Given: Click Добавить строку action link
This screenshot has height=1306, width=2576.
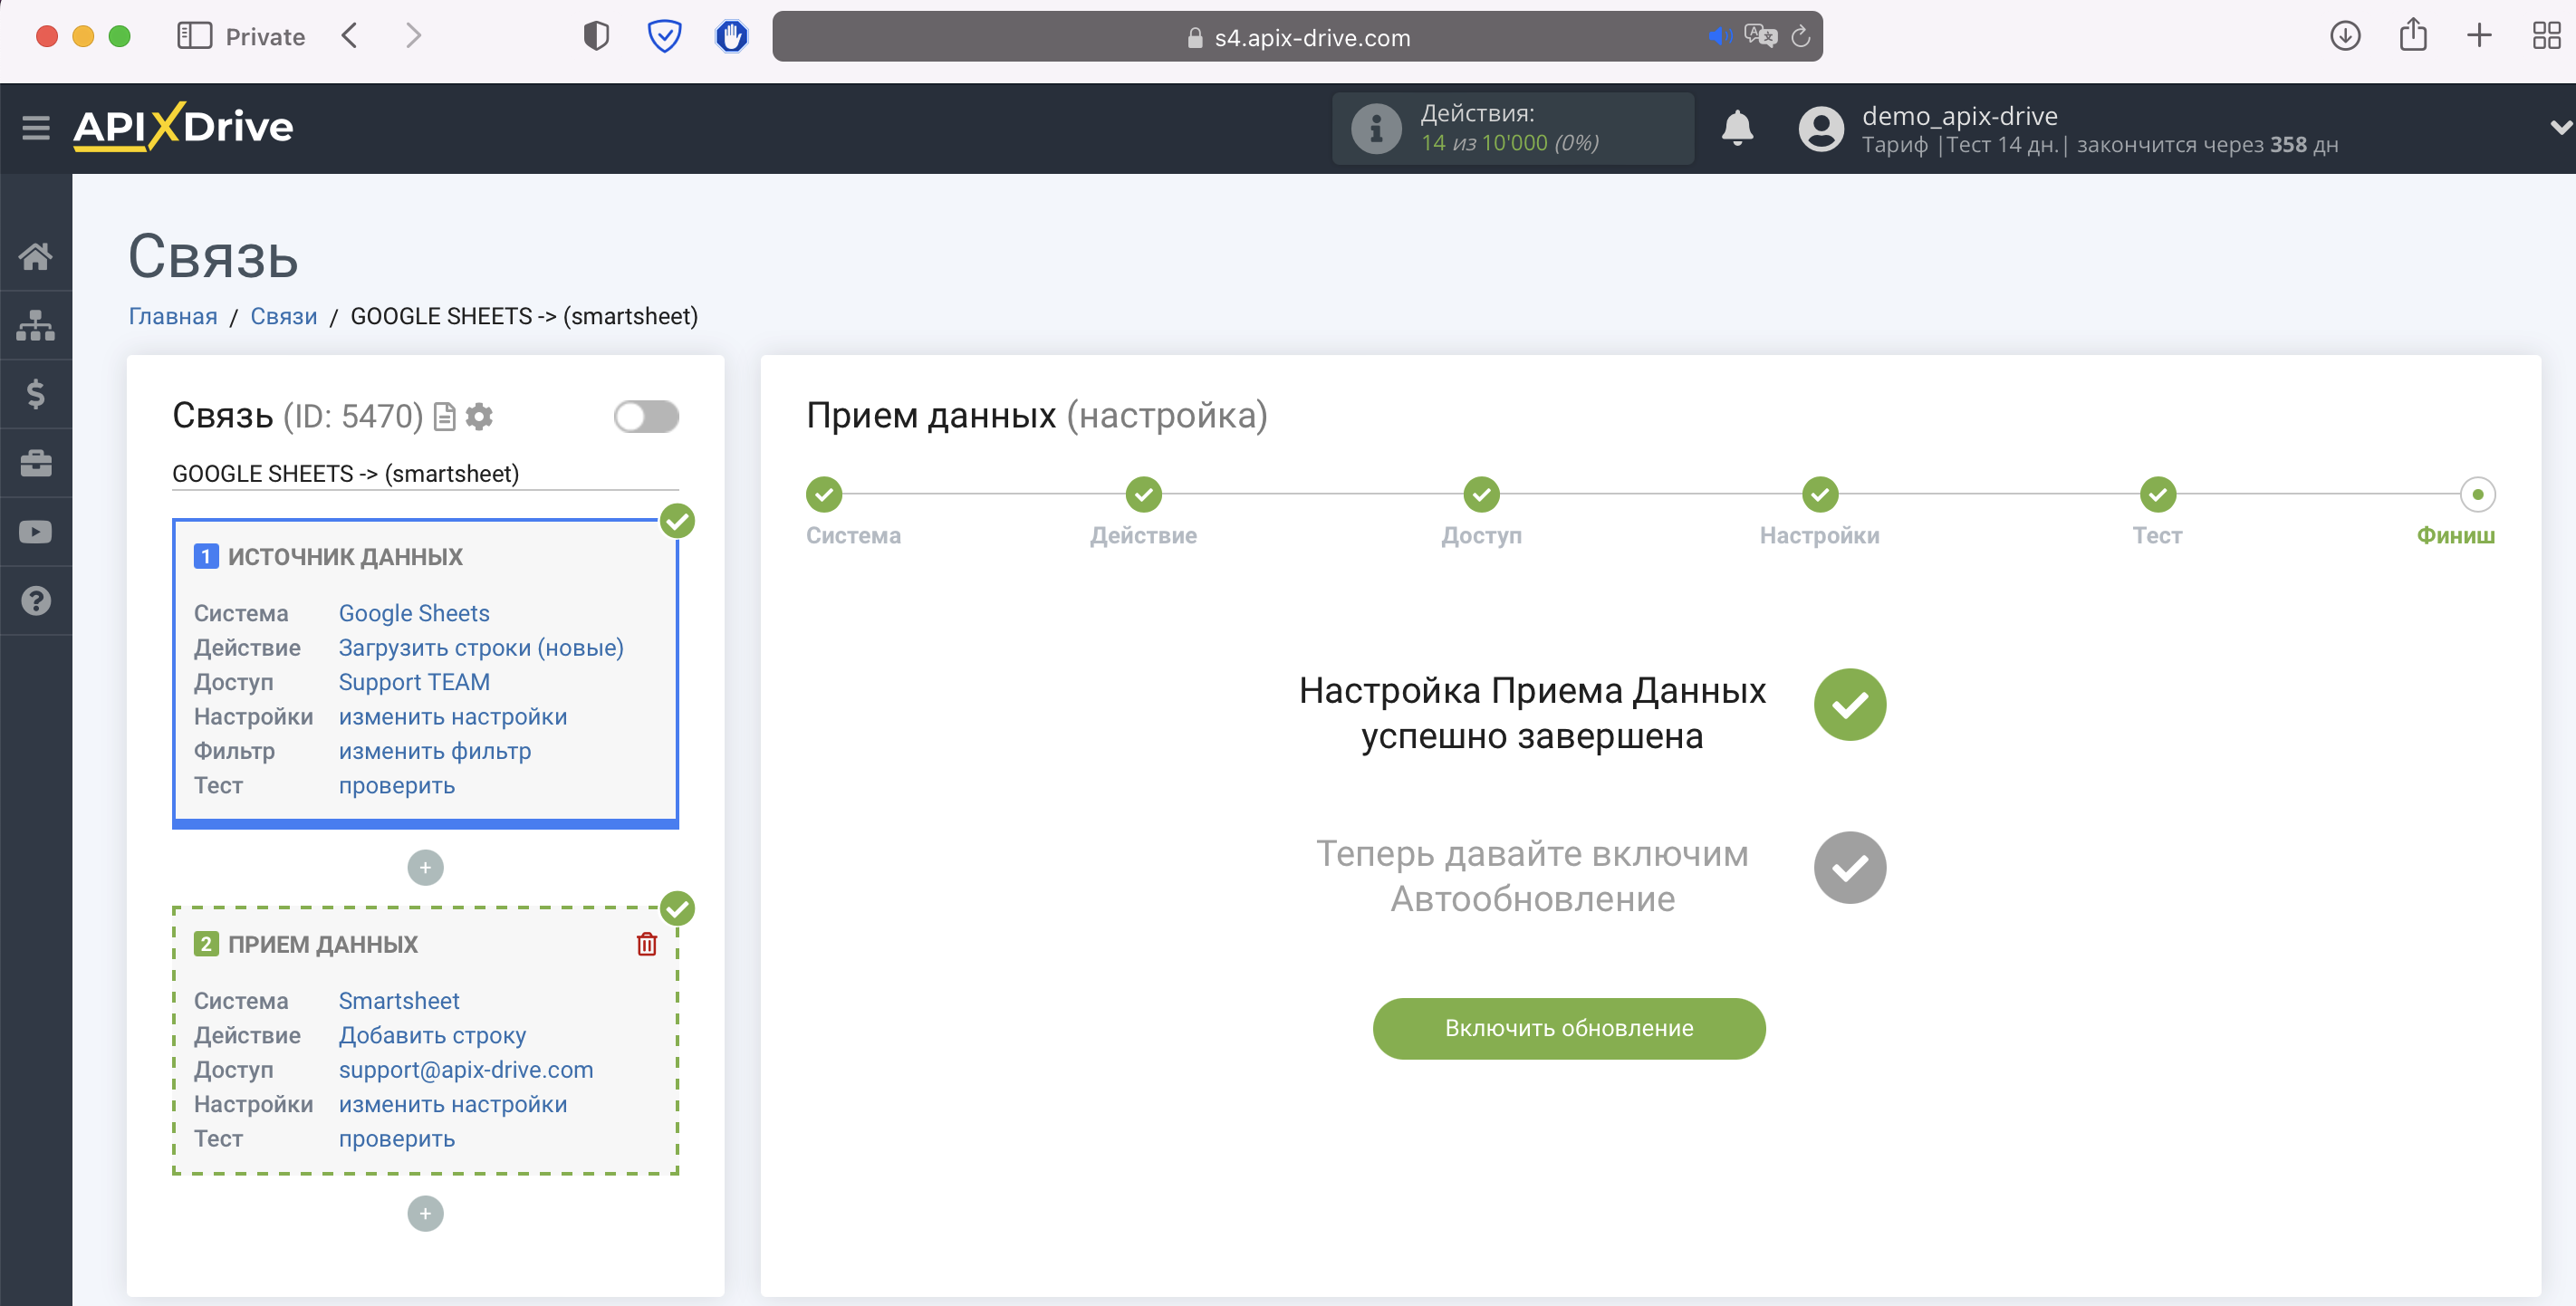Looking at the screenshot, I should click(x=432, y=1035).
